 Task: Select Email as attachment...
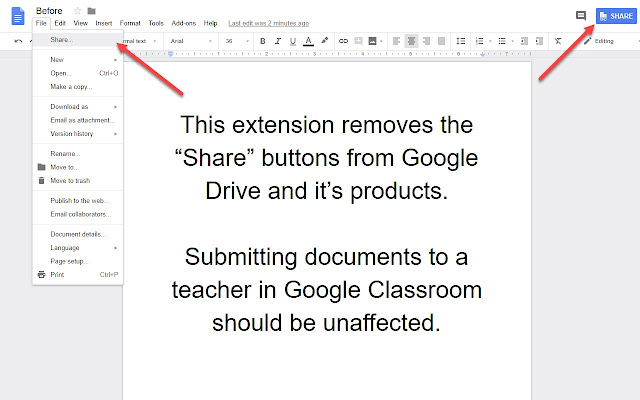coord(78,120)
